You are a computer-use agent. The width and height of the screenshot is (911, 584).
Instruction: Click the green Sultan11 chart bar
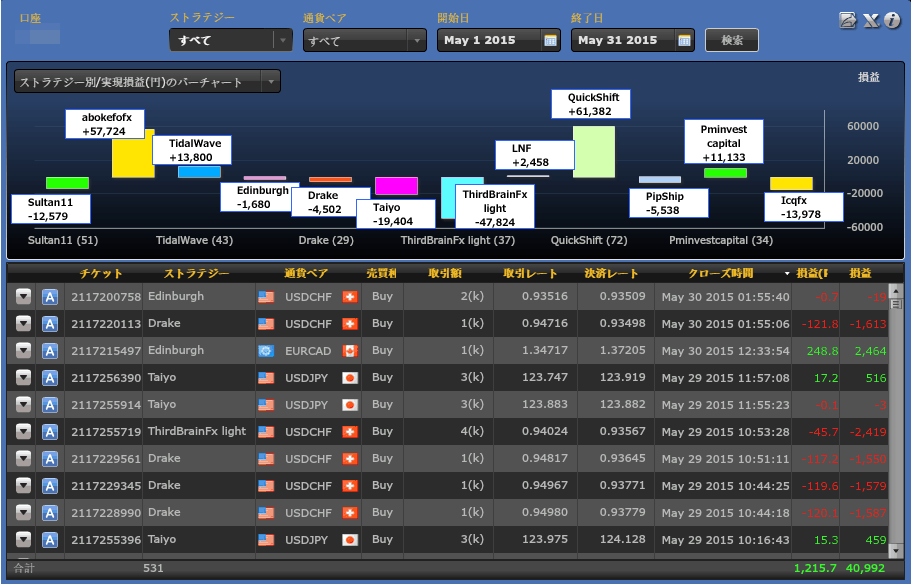pyautogui.click(x=67, y=183)
